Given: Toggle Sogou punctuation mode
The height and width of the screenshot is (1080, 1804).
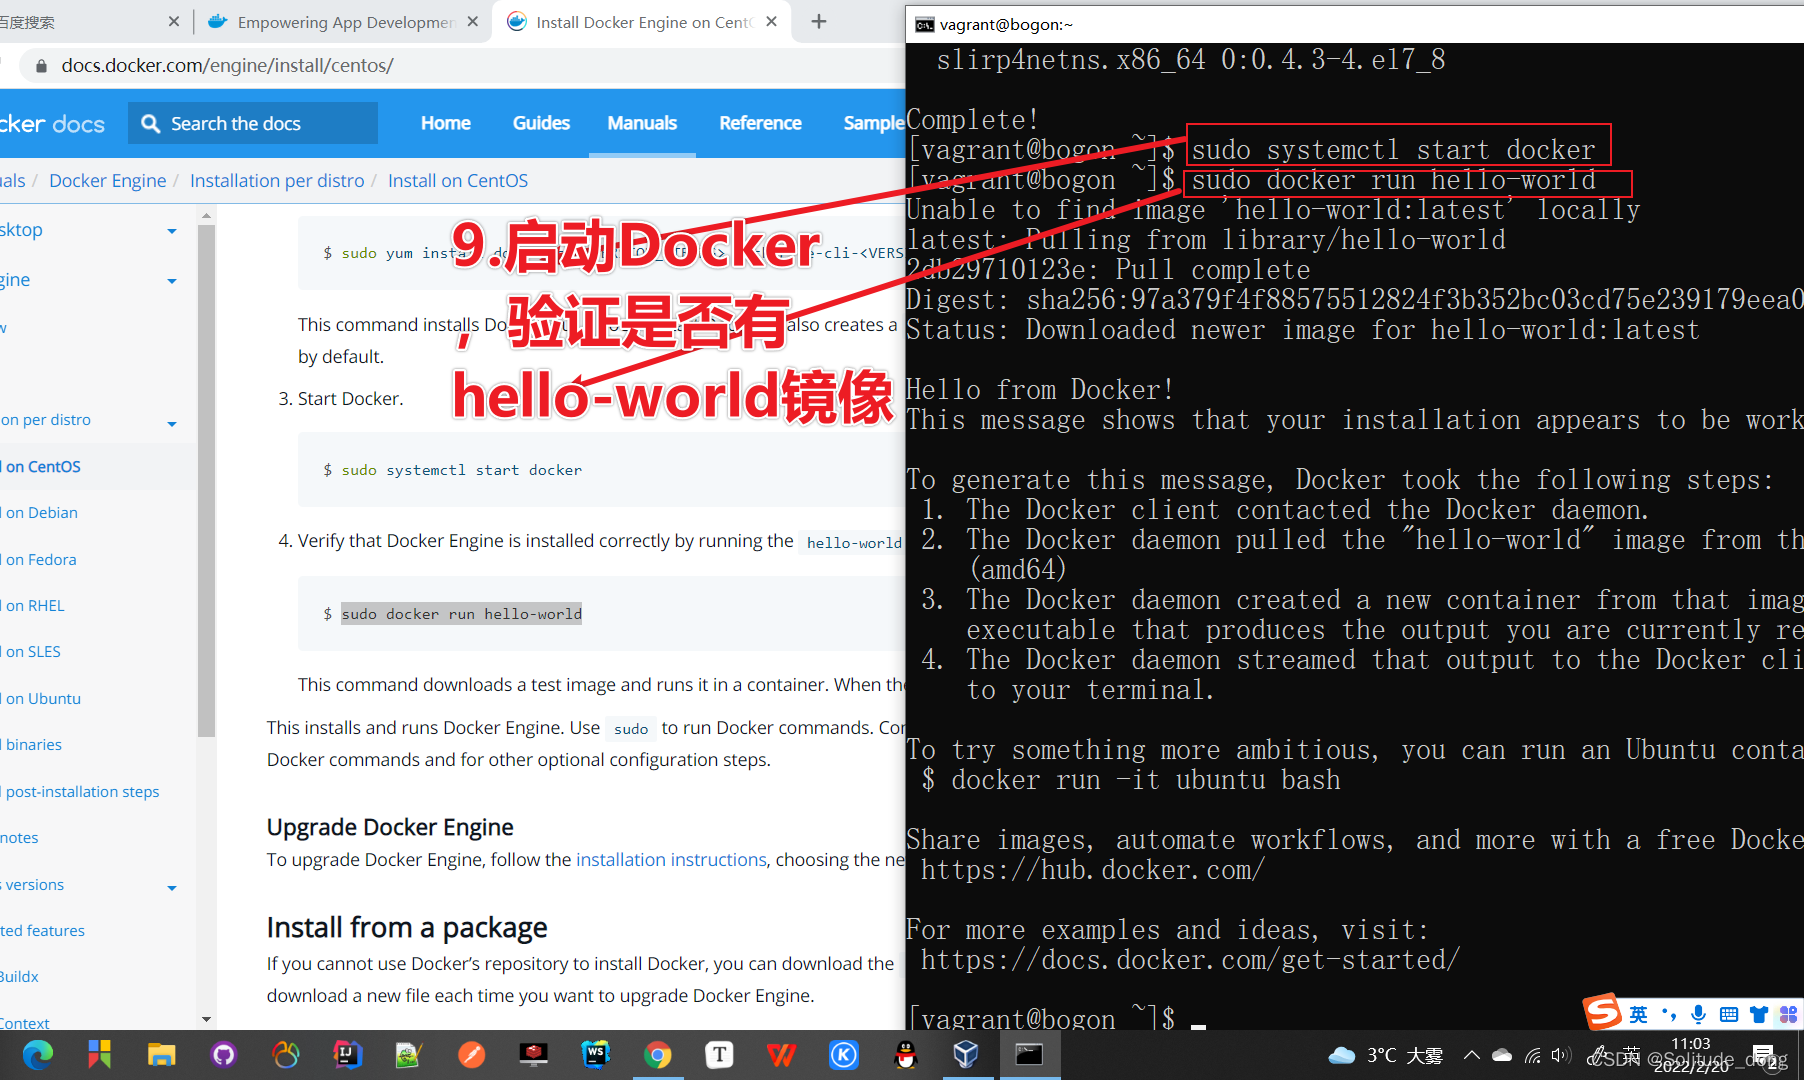Looking at the screenshot, I should (x=1668, y=1015).
